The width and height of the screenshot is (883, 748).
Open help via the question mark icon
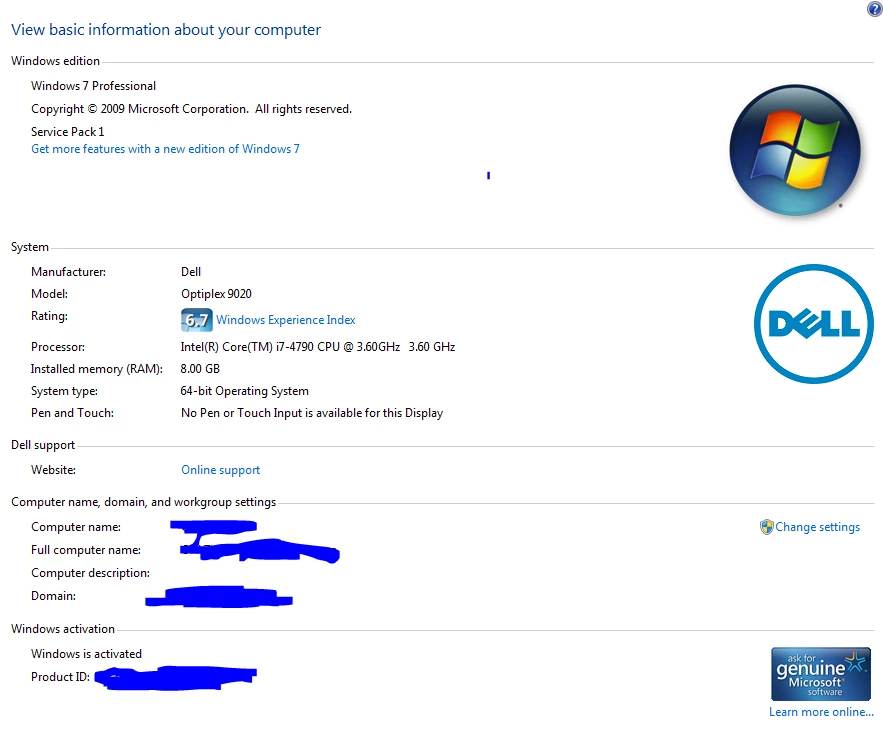pyautogui.click(x=875, y=9)
